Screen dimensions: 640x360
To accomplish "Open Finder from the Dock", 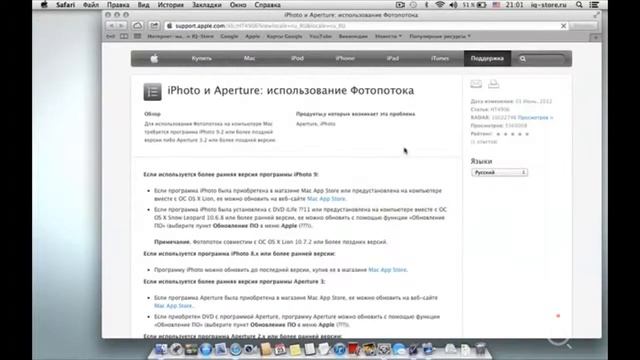I will click(161, 349).
